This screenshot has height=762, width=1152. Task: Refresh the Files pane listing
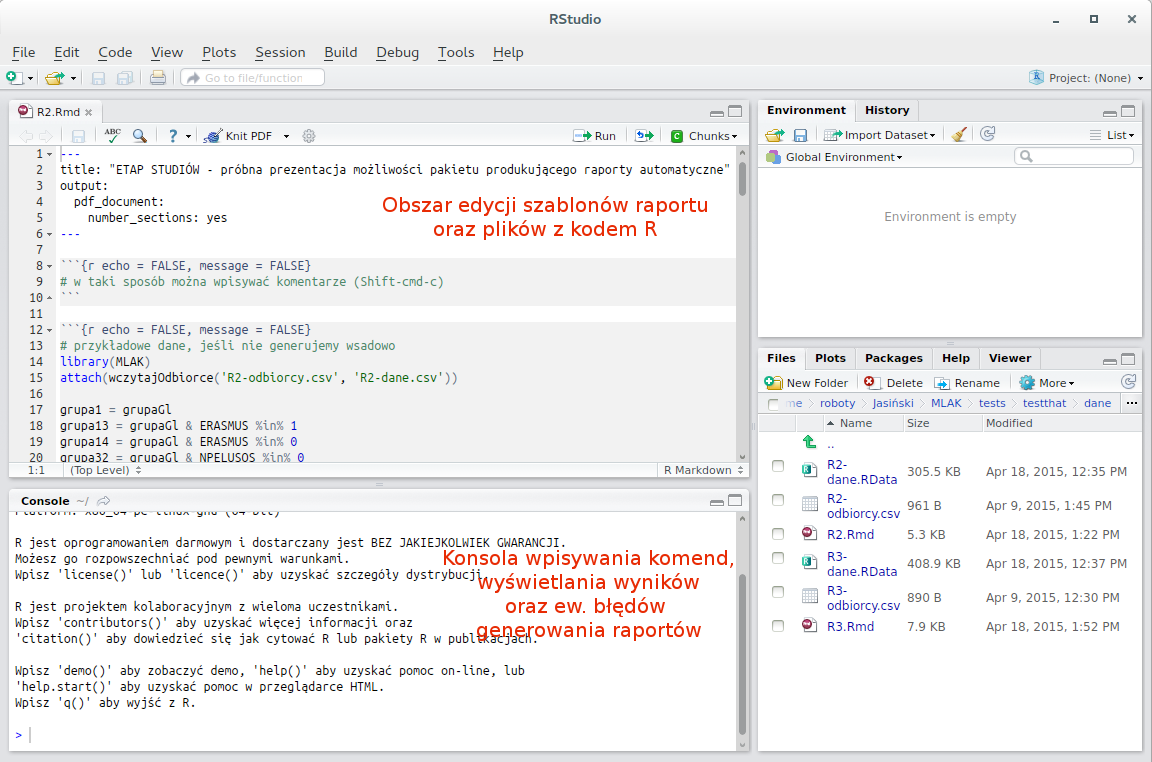(1128, 381)
